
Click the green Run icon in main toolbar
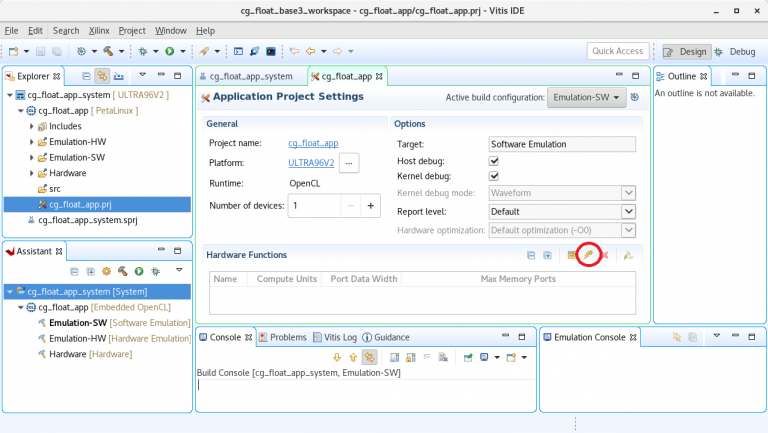pos(170,51)
